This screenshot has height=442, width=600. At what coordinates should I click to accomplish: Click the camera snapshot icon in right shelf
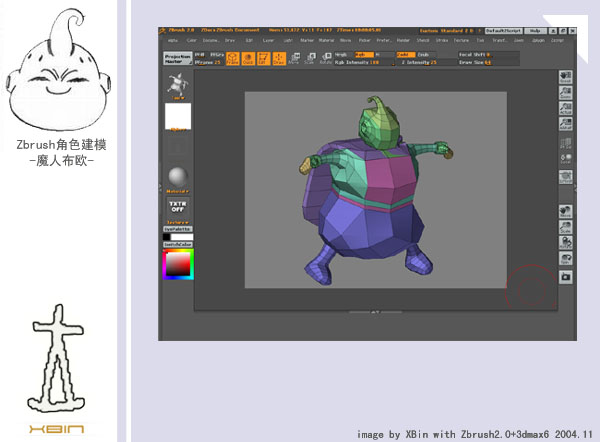point(566,277)
